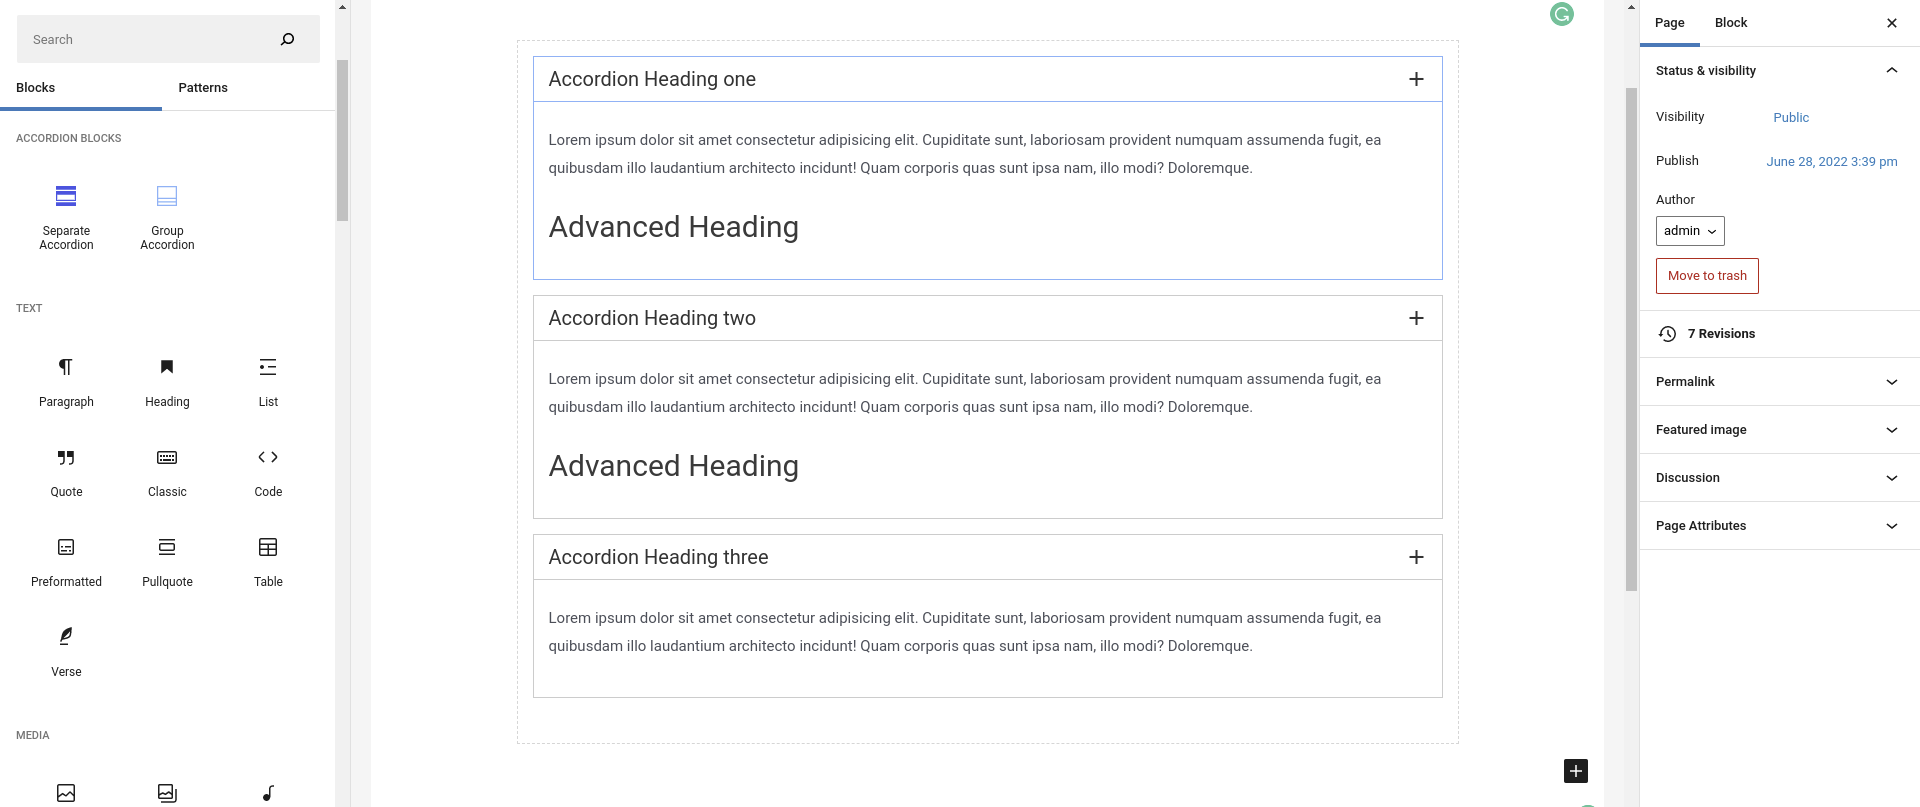Add a Paragraph block
The image size is (1920, 807).
pos(66,381)
